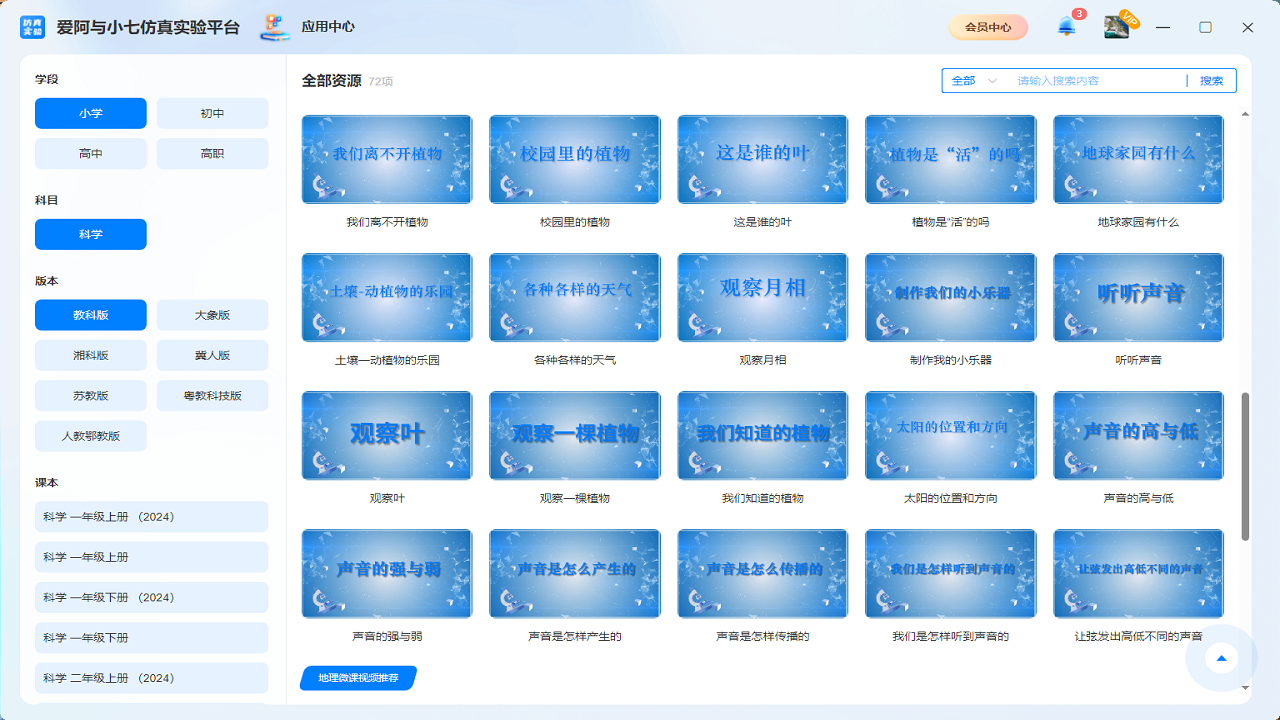Click the VIP user avatar
Screen dimensions: 1280x720
(x=1116, y=25)
